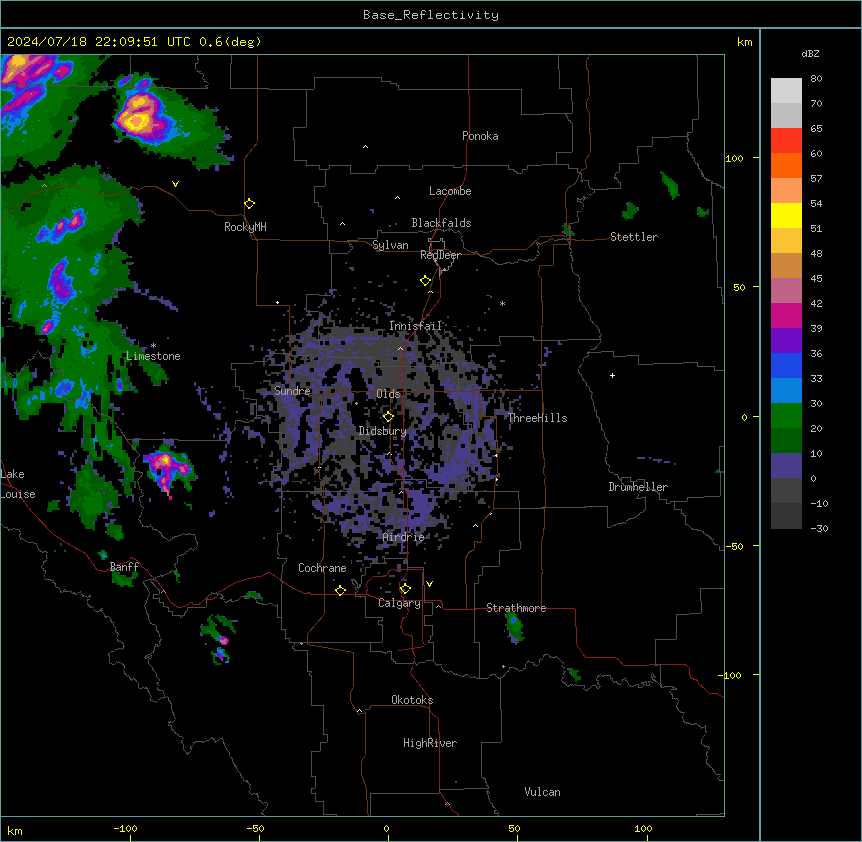This screenshot has height=842, width=862.
Task: Click the RockyMH label
Action: coord(245,227)
